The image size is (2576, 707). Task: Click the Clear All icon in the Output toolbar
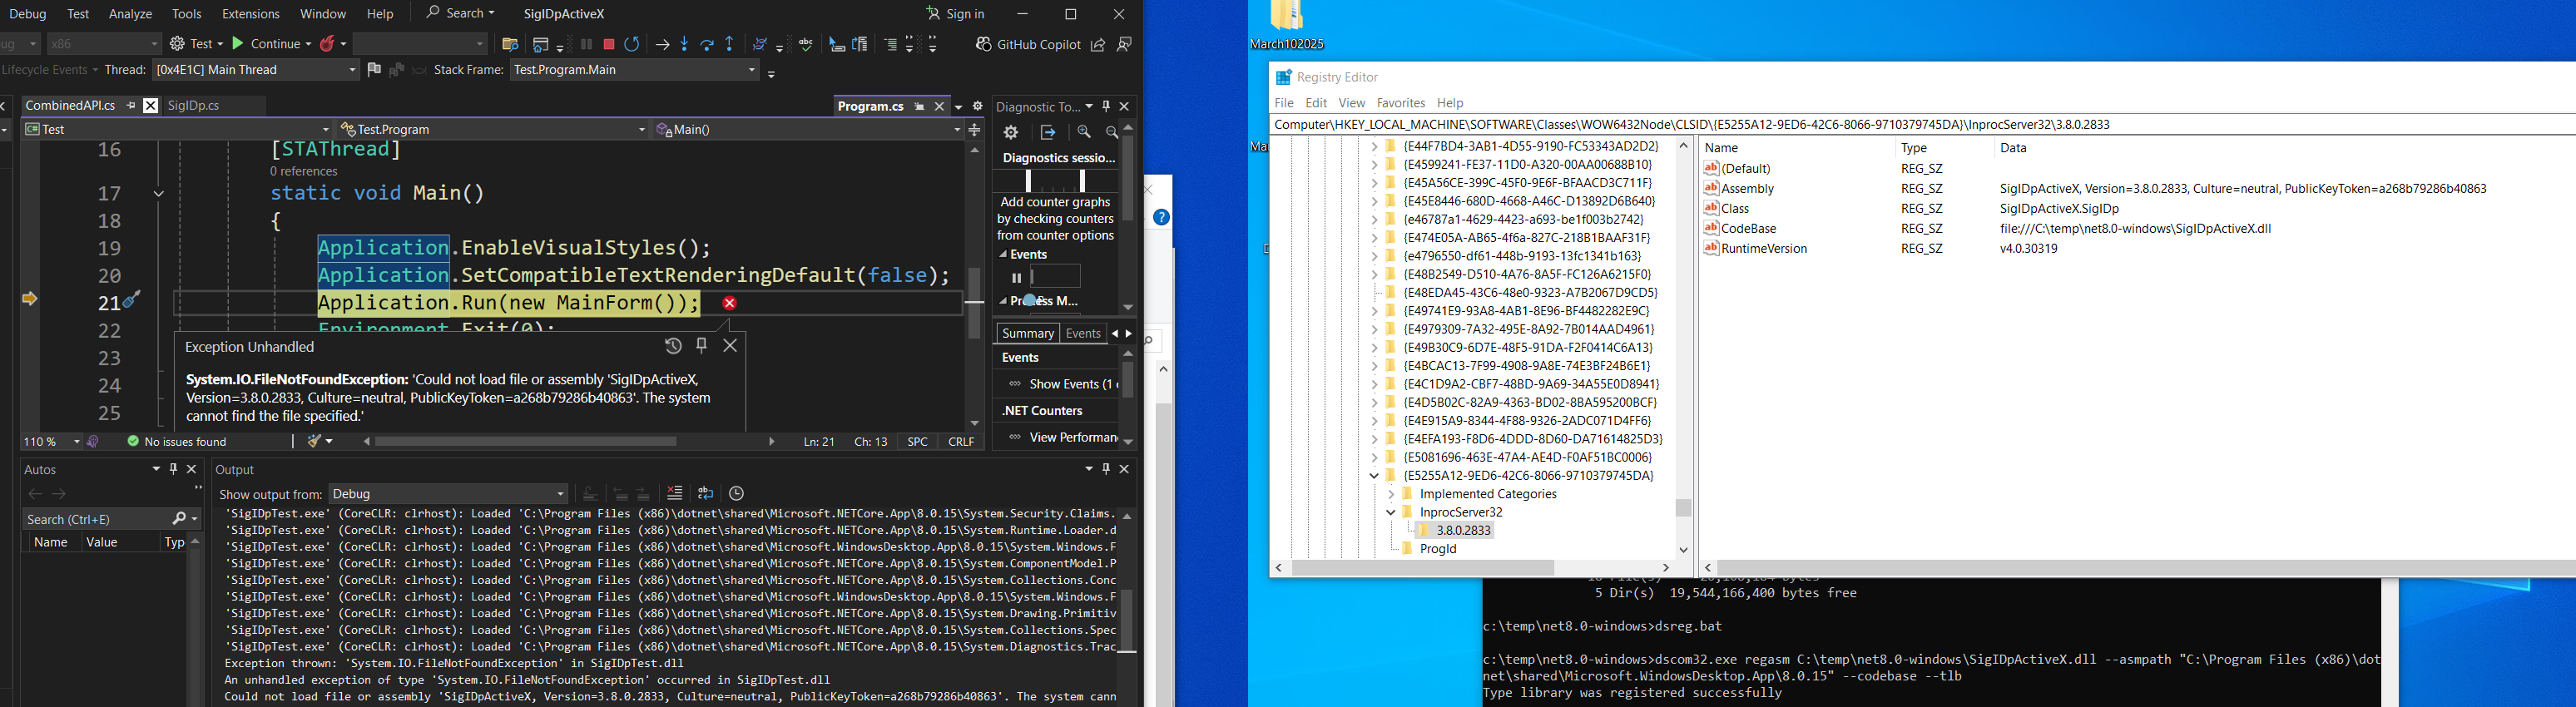tap(675, 493)
